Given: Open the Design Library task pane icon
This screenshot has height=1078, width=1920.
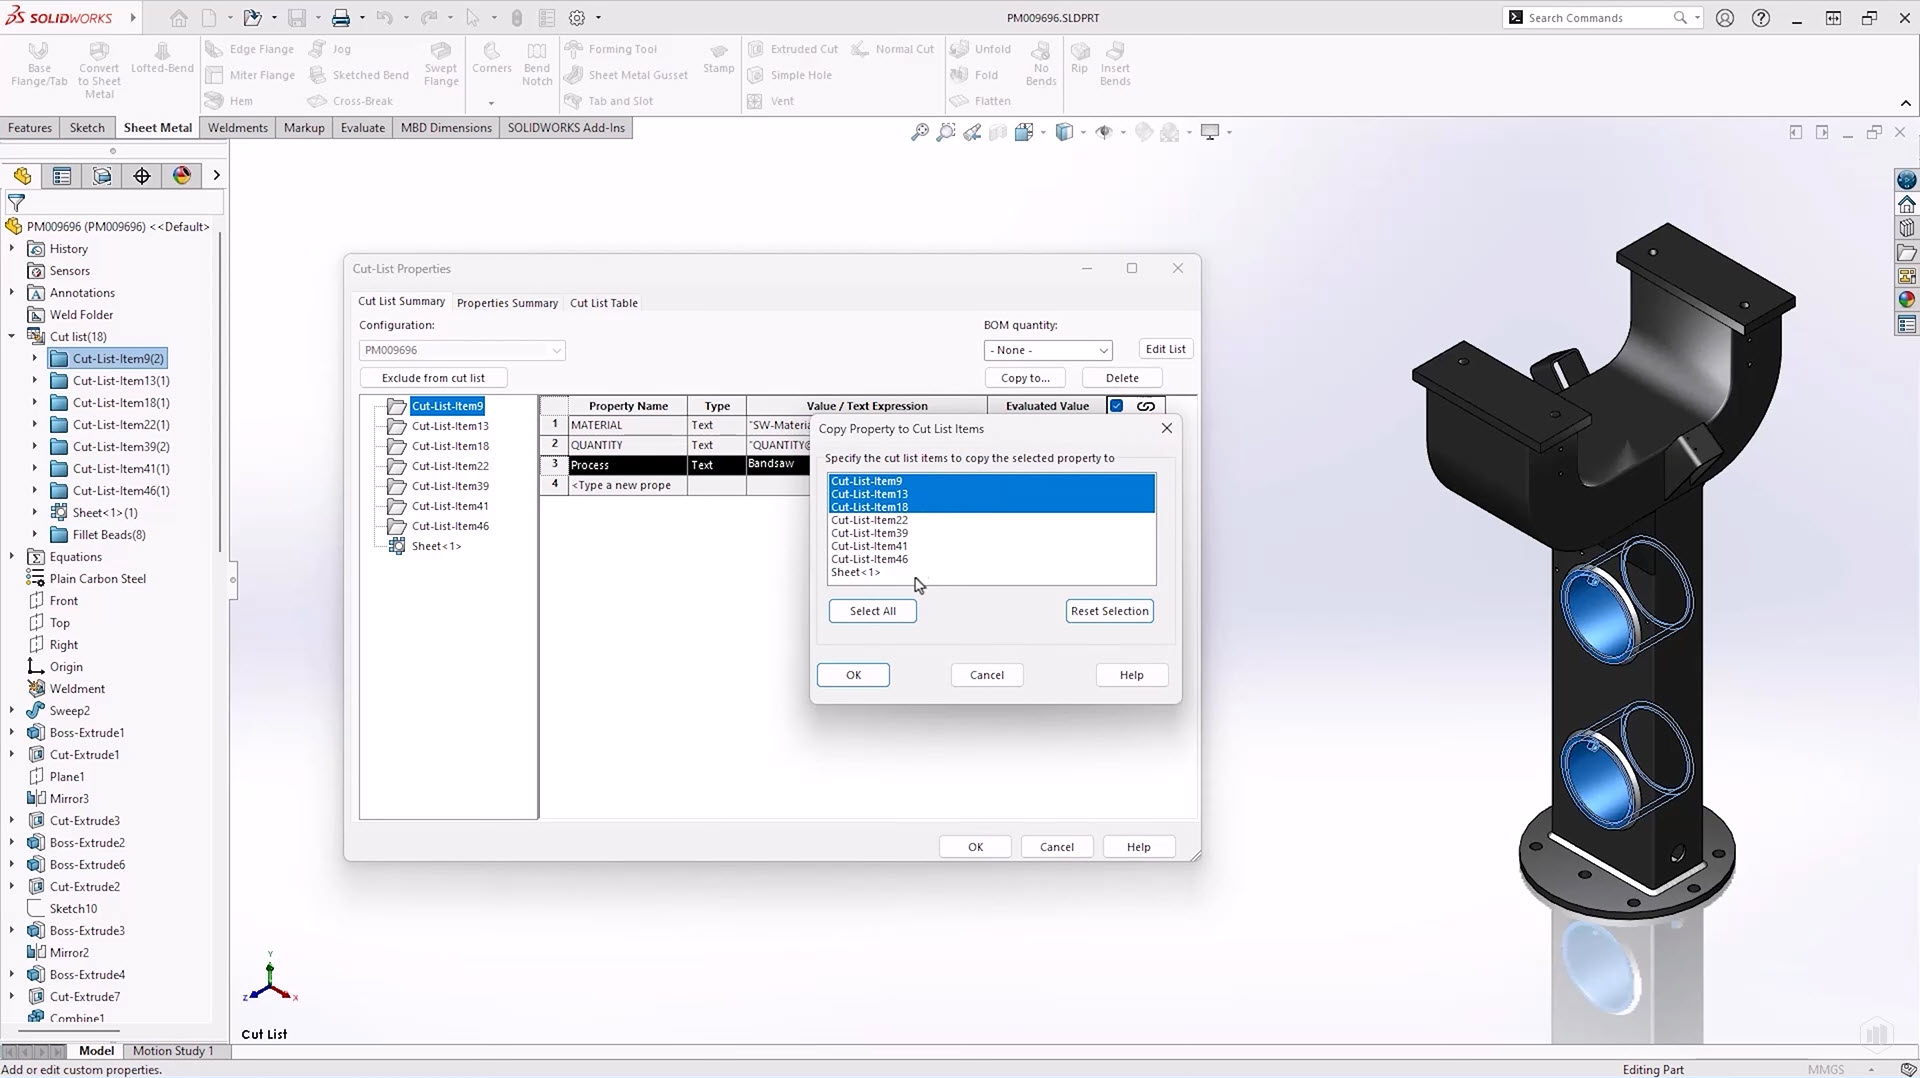Looking at the screenshot, I should tap(1907, 228).
